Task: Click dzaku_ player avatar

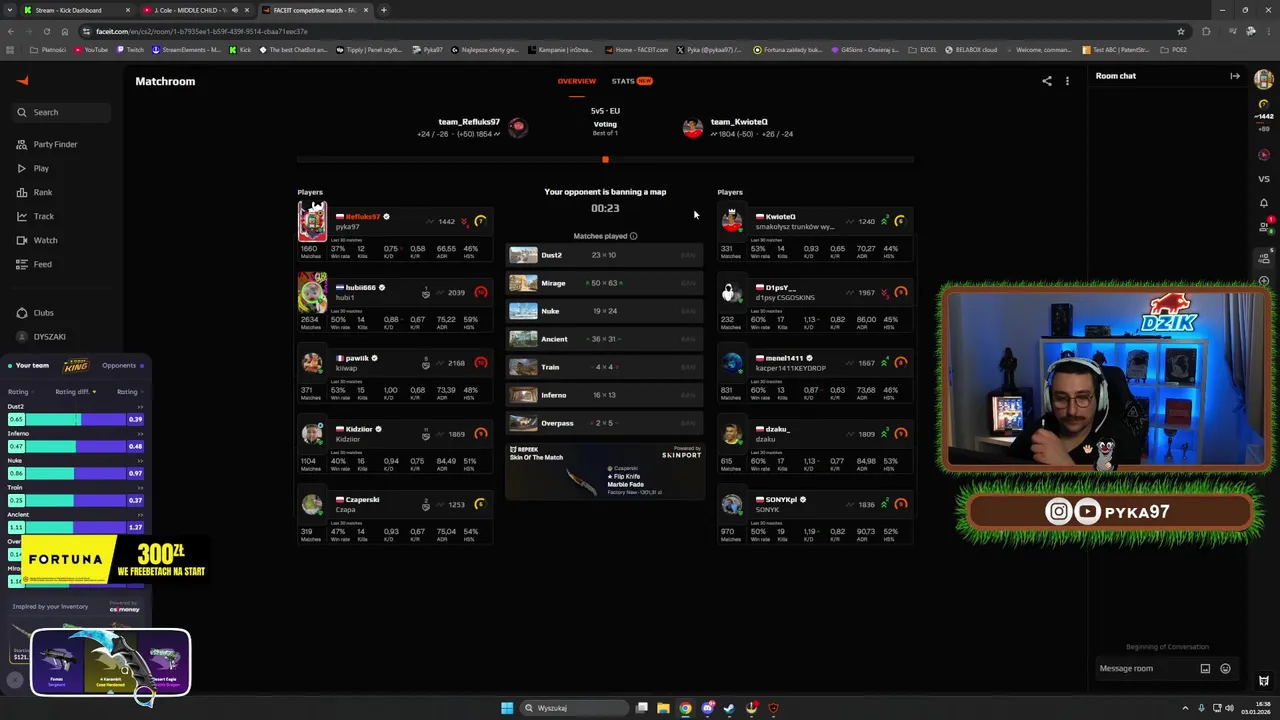Action: (x=733, y=434)
